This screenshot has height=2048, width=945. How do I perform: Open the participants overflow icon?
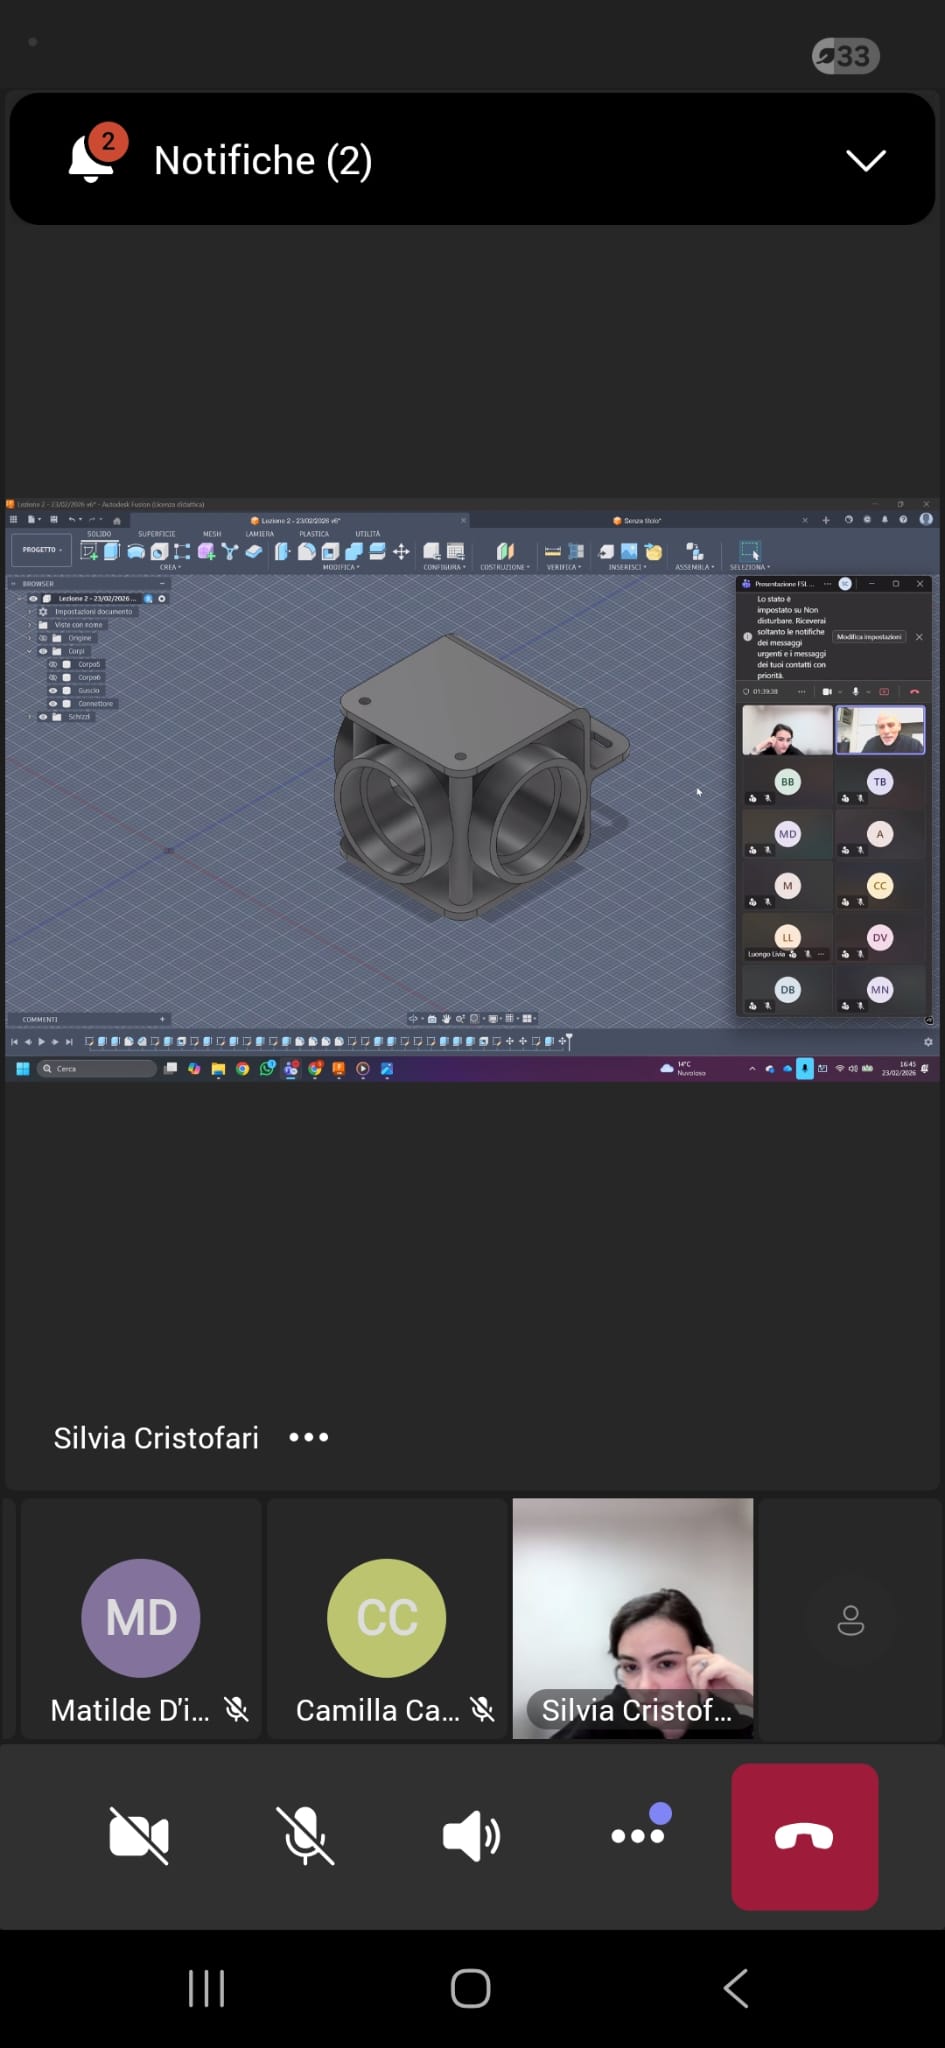click(x=850, y=1620)
